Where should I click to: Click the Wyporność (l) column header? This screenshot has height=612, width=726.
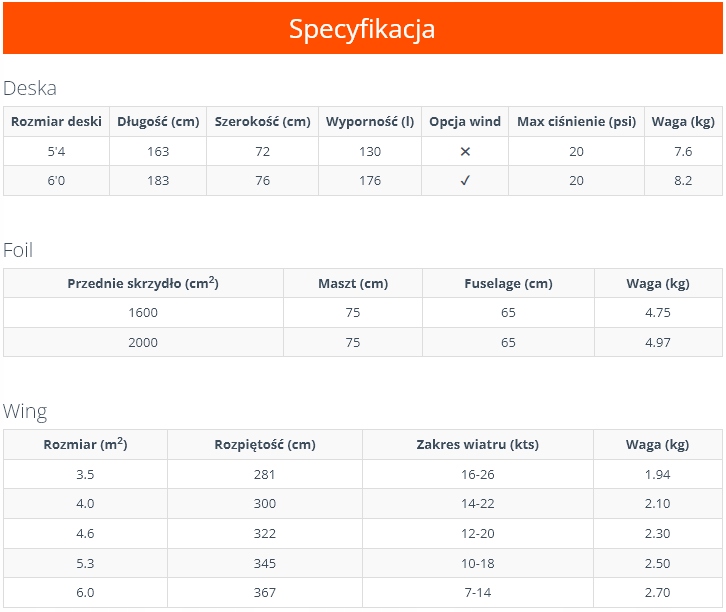(x=370, y=122)
